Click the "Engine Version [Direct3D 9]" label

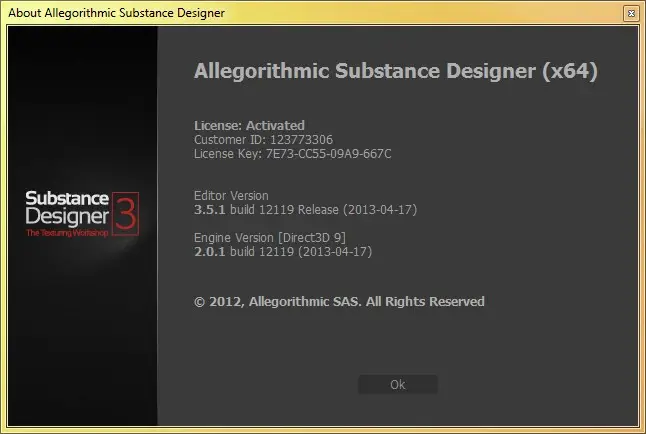click(x=270, y=238)
